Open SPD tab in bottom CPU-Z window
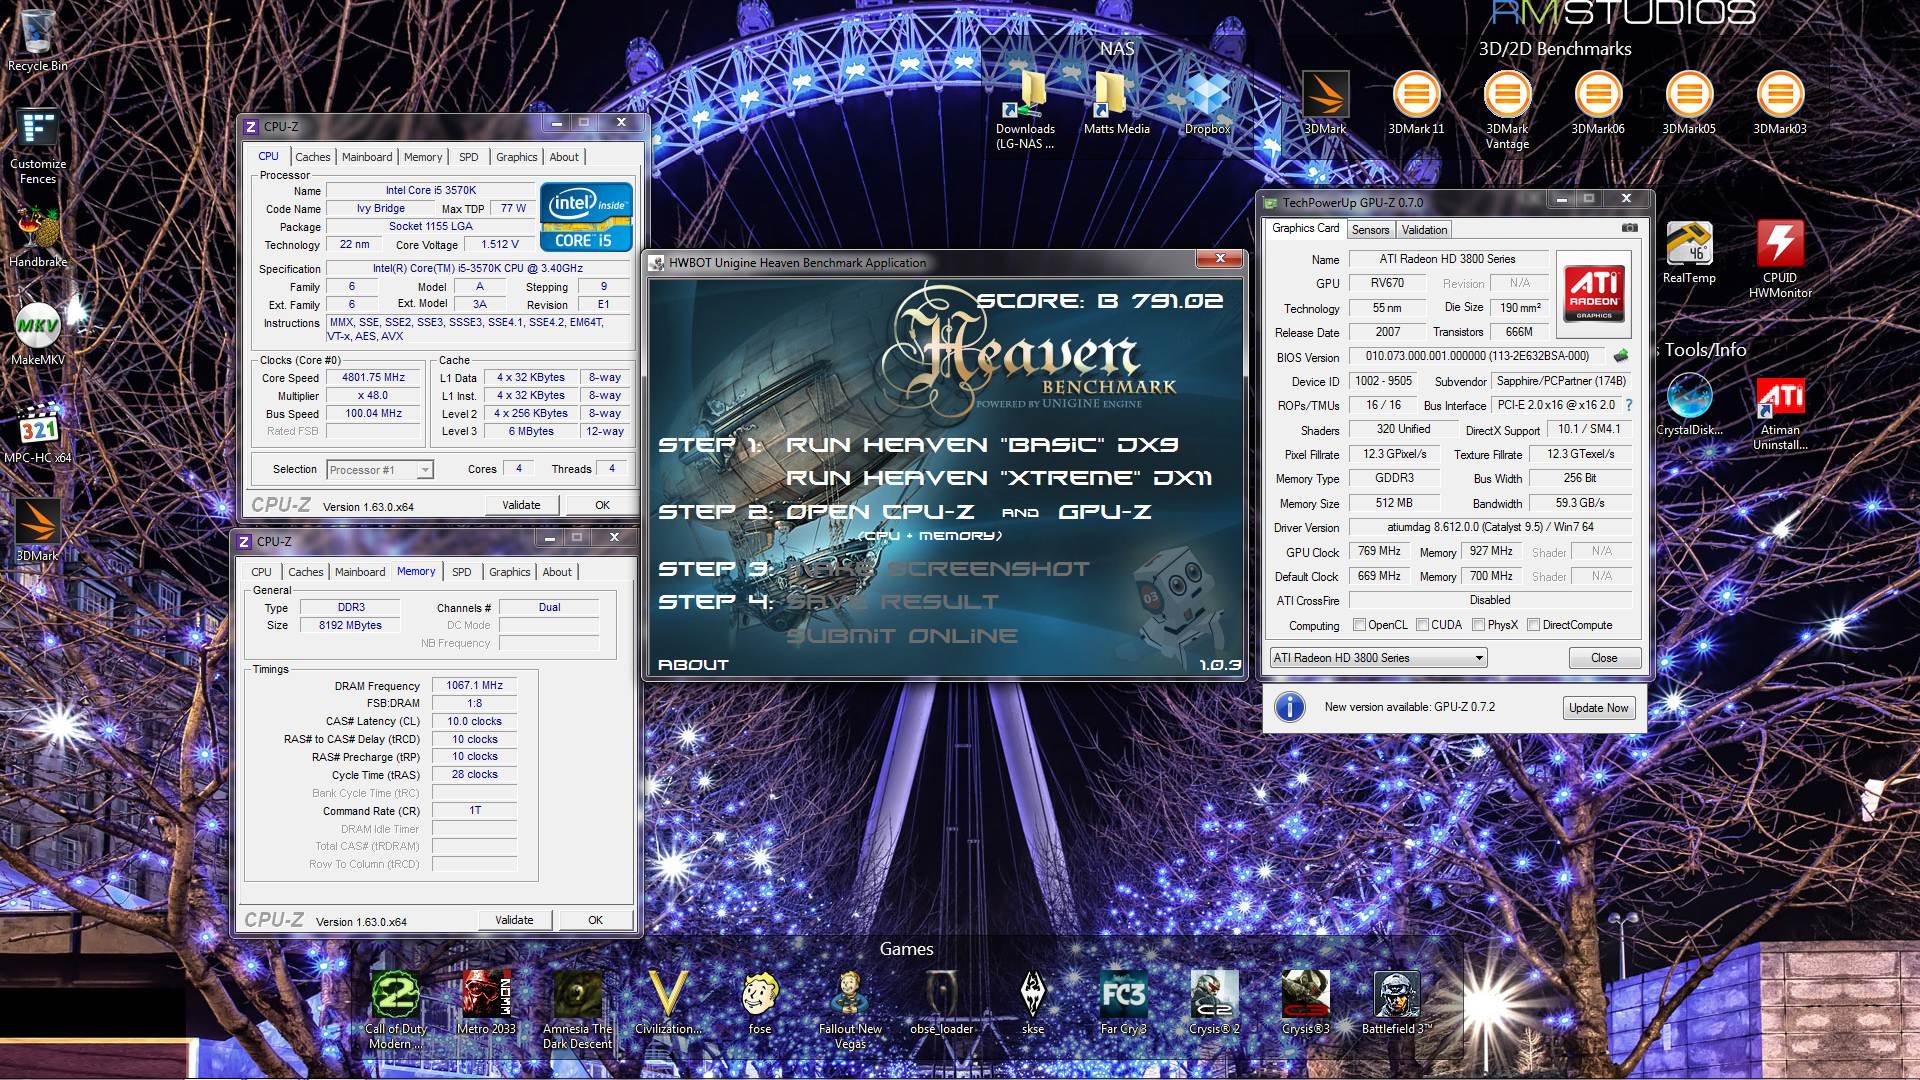 (x=461, y=572)
